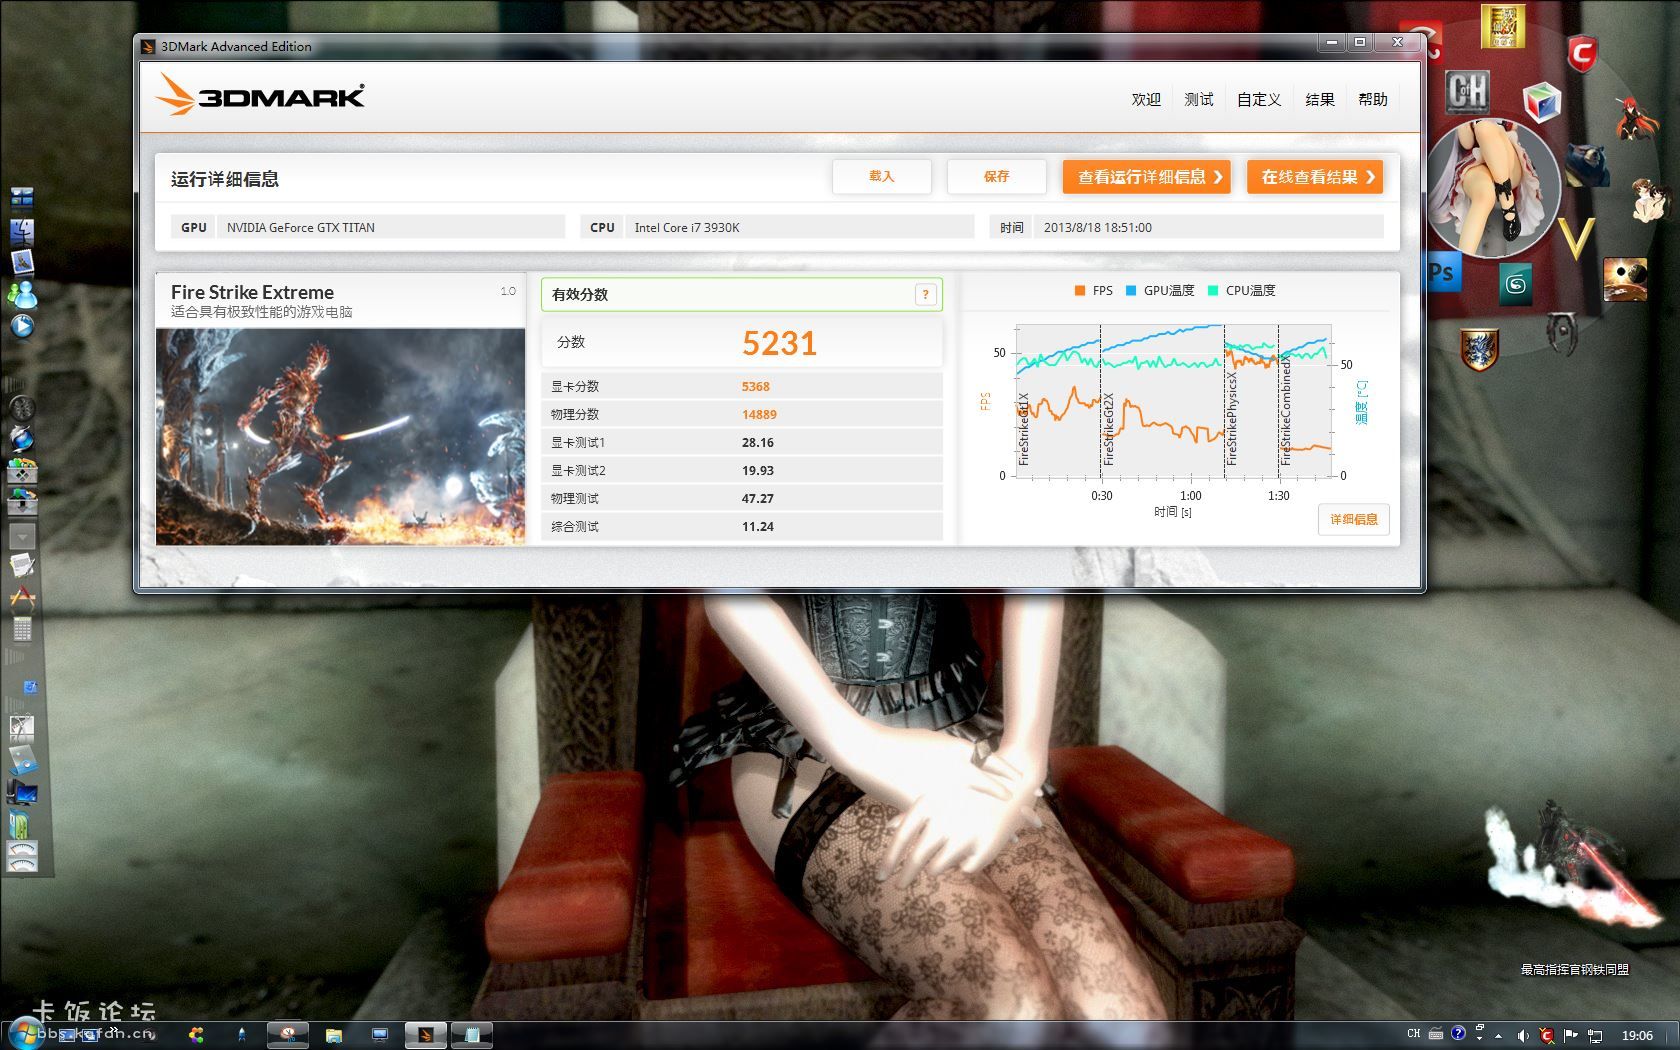This screenshot has height=1050, width=1680.
Task: Open the Photoshop desktop icon
Action: click(x=1444, y=272)
